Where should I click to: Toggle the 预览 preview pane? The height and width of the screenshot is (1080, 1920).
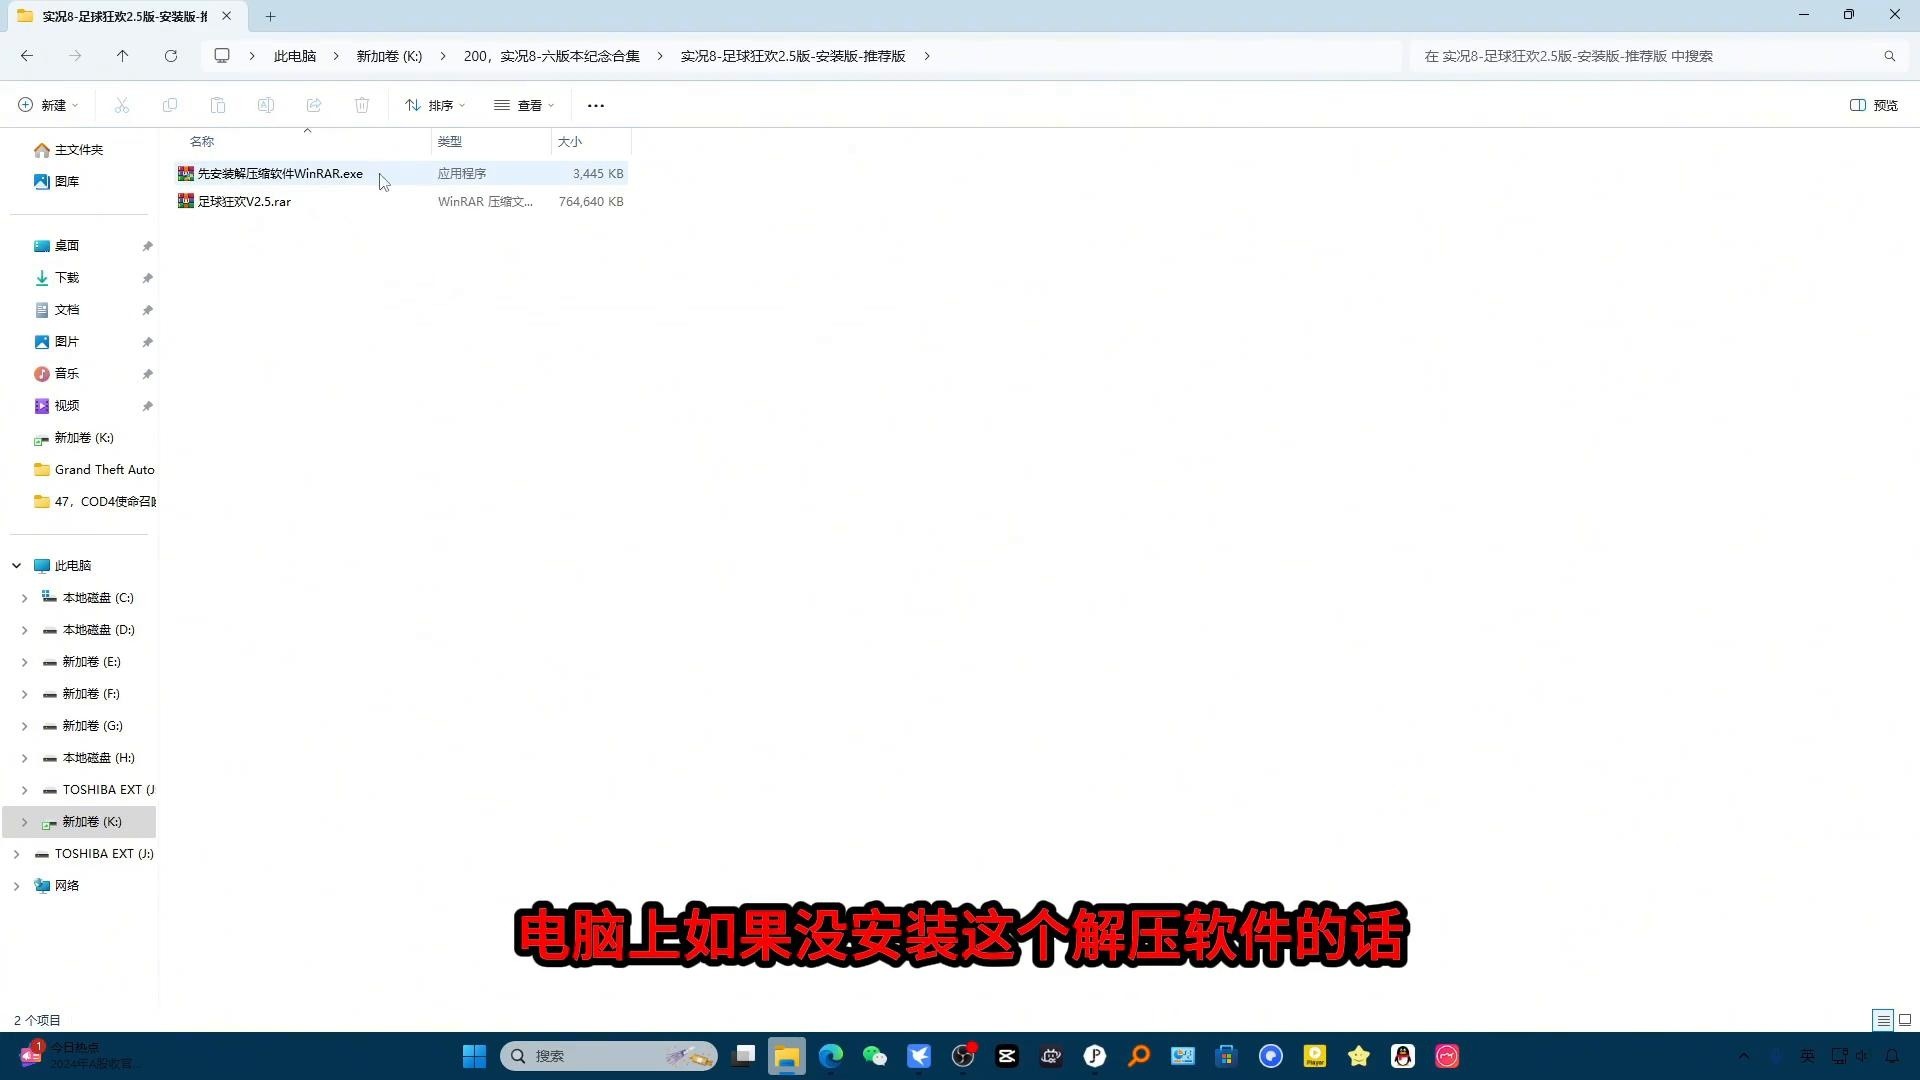click(x=1874, y=105)
